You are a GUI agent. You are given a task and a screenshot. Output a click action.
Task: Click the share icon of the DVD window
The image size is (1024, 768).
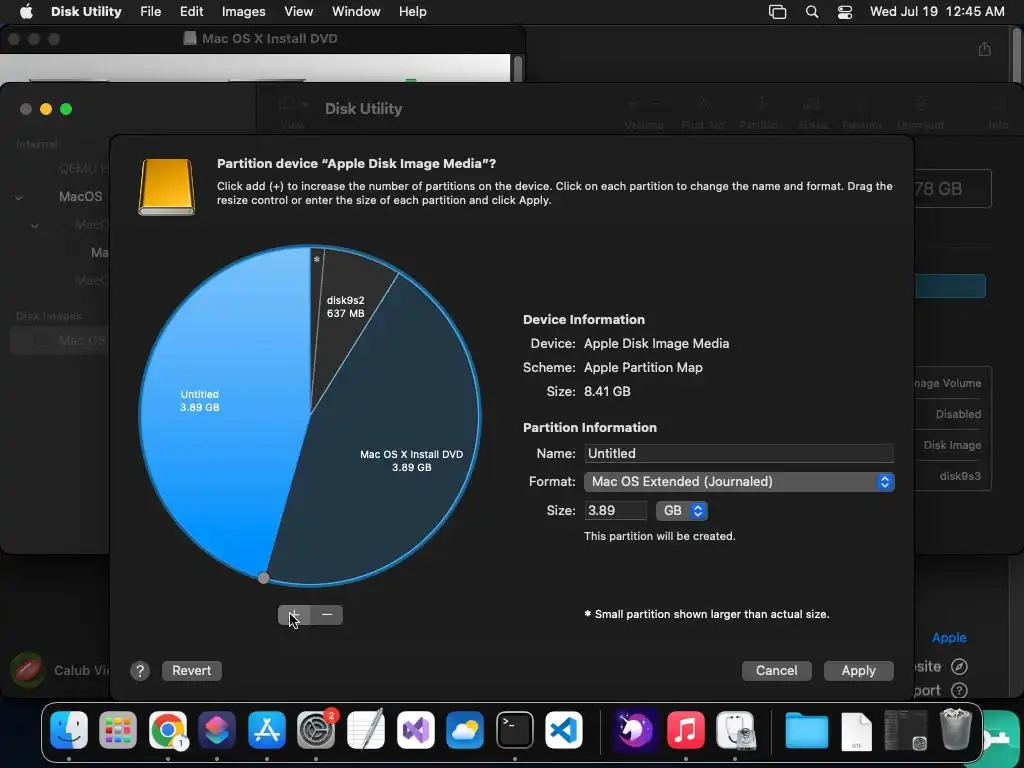click(985, 49)
